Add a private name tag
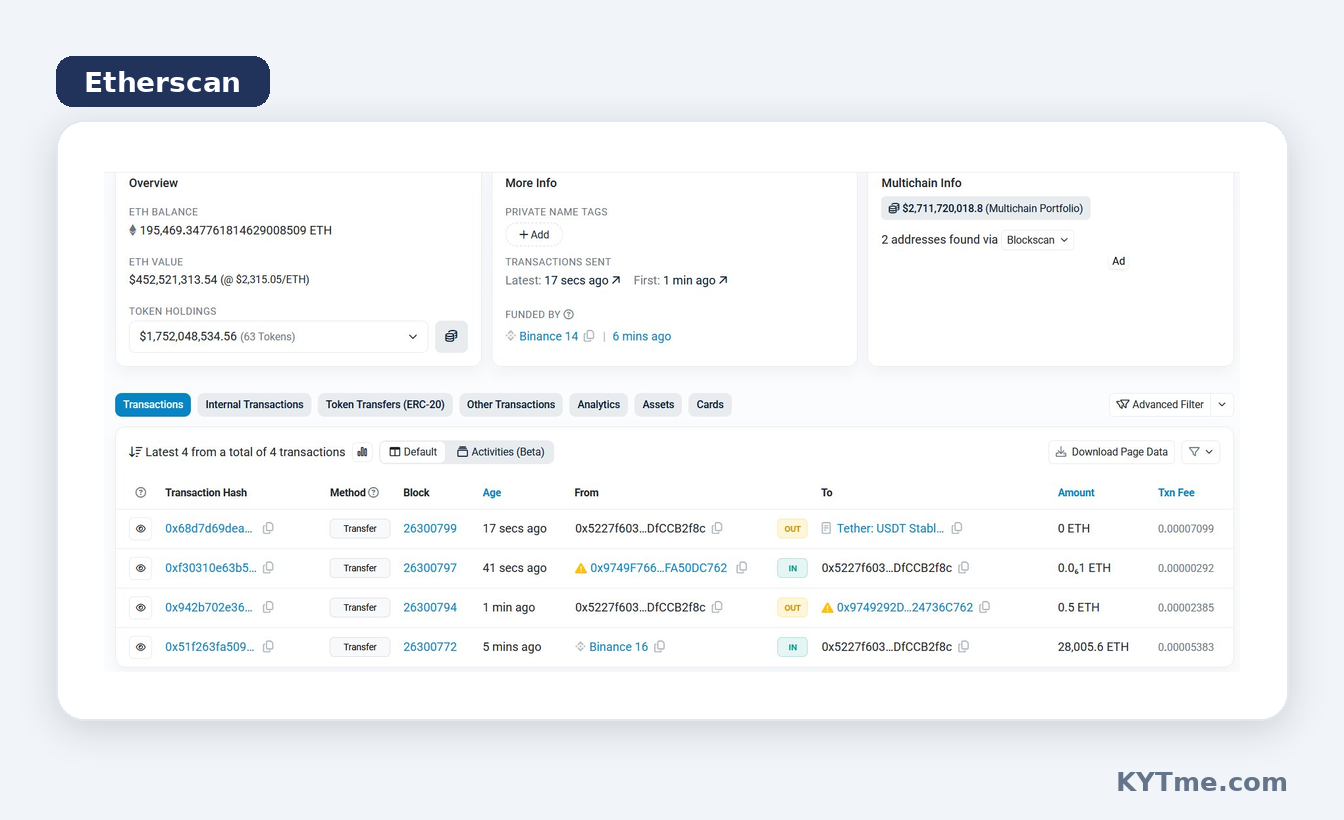 534,235
